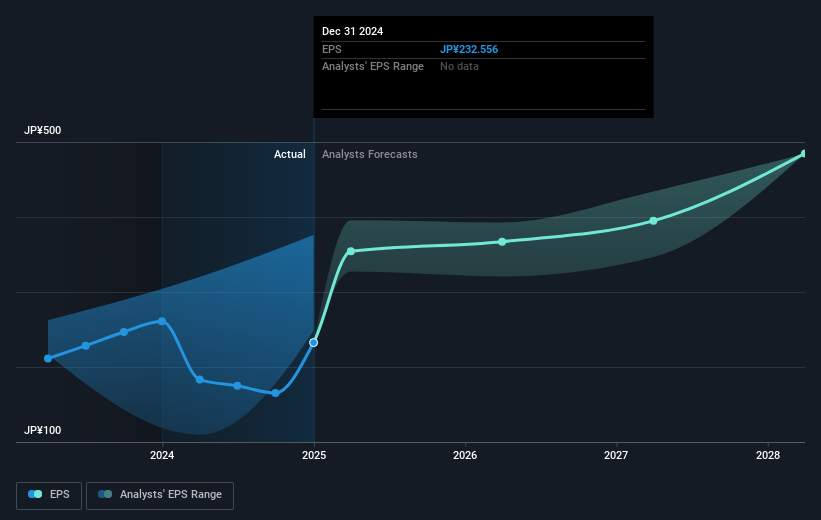Click the Analysts' EPS Range legend swatch
This screenshot has width=821, height=520.
click(105, 494)
